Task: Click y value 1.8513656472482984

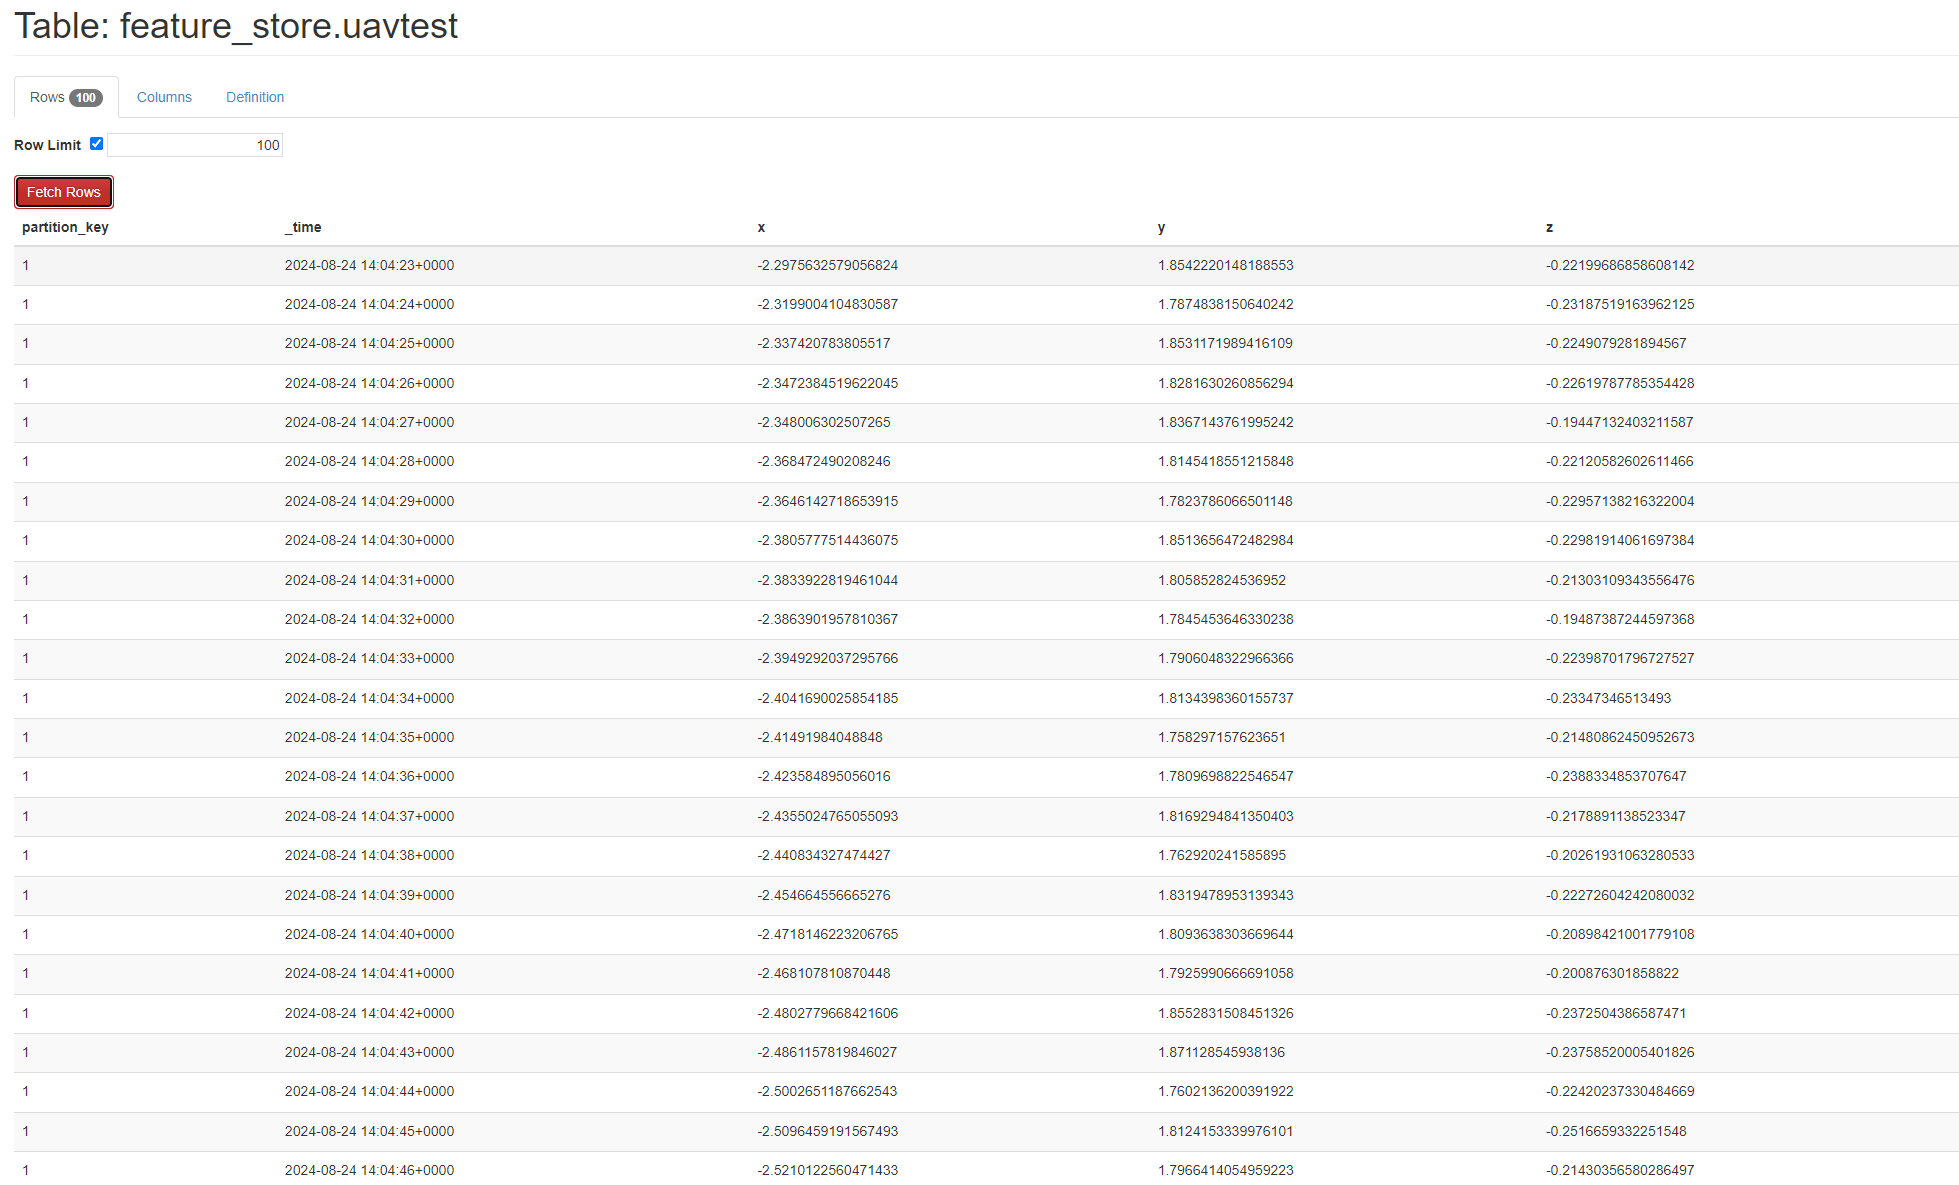Action: coord(1225,540)
